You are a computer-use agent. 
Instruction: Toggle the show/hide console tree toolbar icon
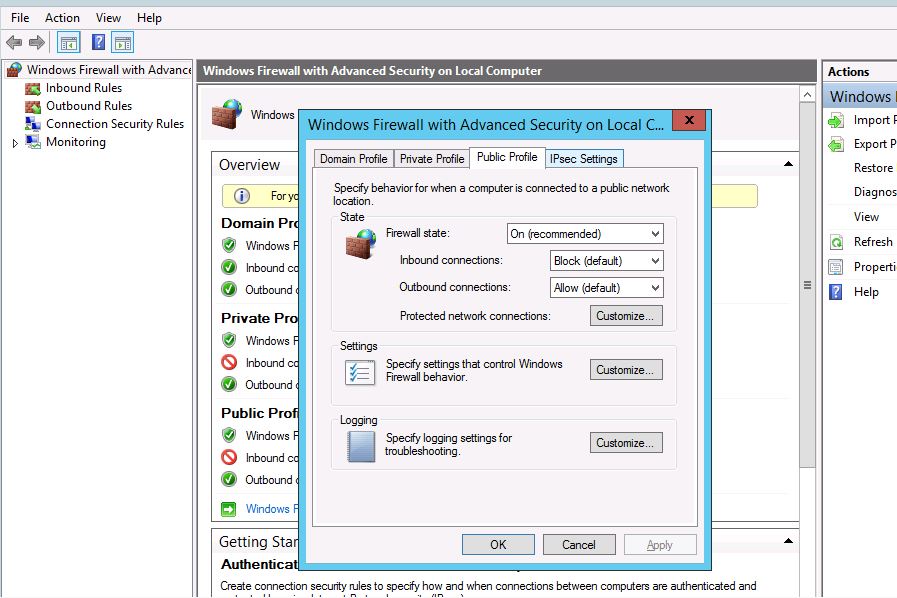[69, 42]
